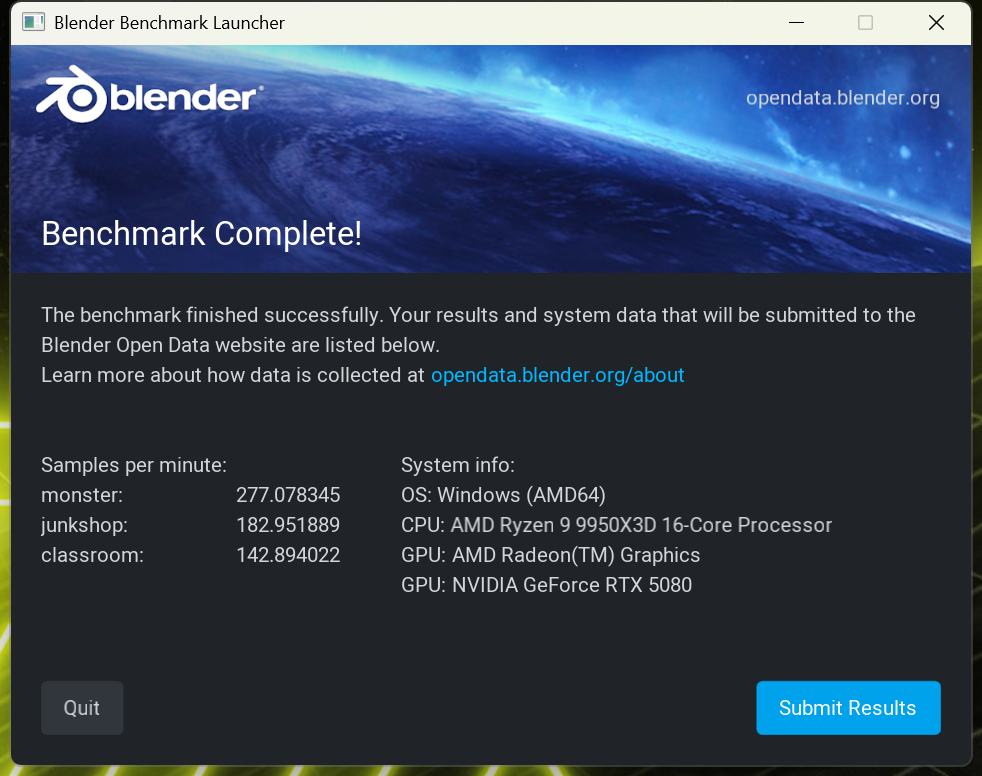The height and width of the screenshot is (776, 982).
Task: Click the CPU AMD Ryzen 9 9950X3D line
Action: 616,525
